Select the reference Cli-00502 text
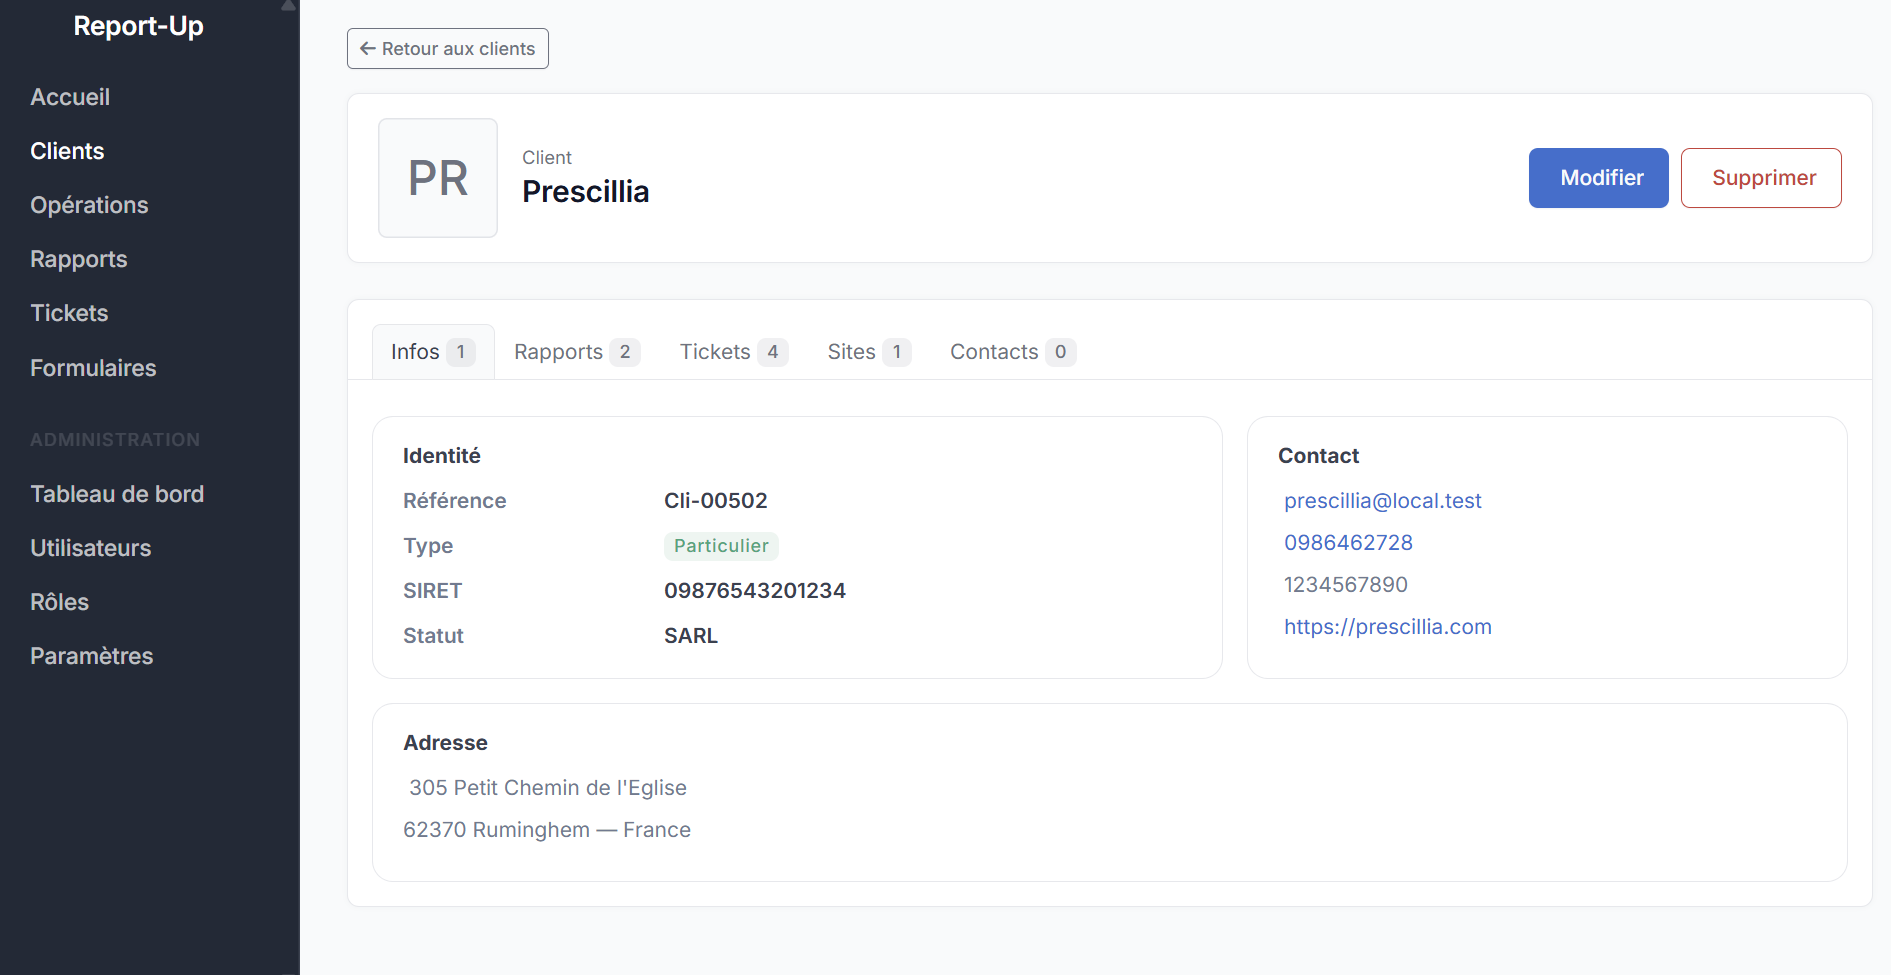Image resolution: width=1891 pixels, height=975 pixels. [716, 501]
